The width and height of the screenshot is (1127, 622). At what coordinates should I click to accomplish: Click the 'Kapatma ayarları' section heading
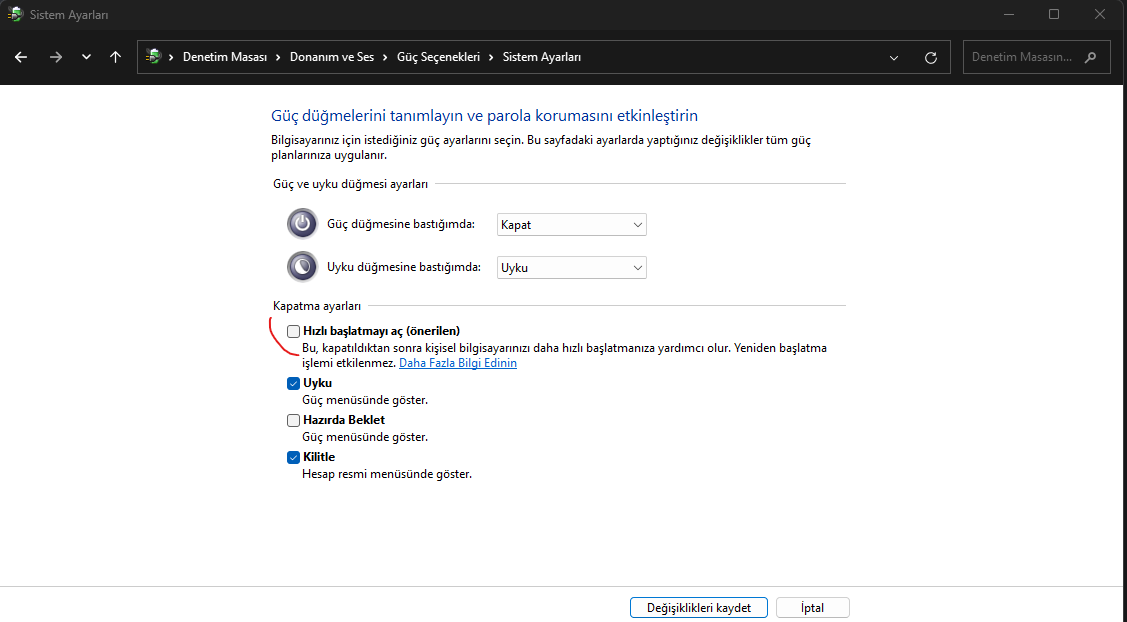(317, 306)
